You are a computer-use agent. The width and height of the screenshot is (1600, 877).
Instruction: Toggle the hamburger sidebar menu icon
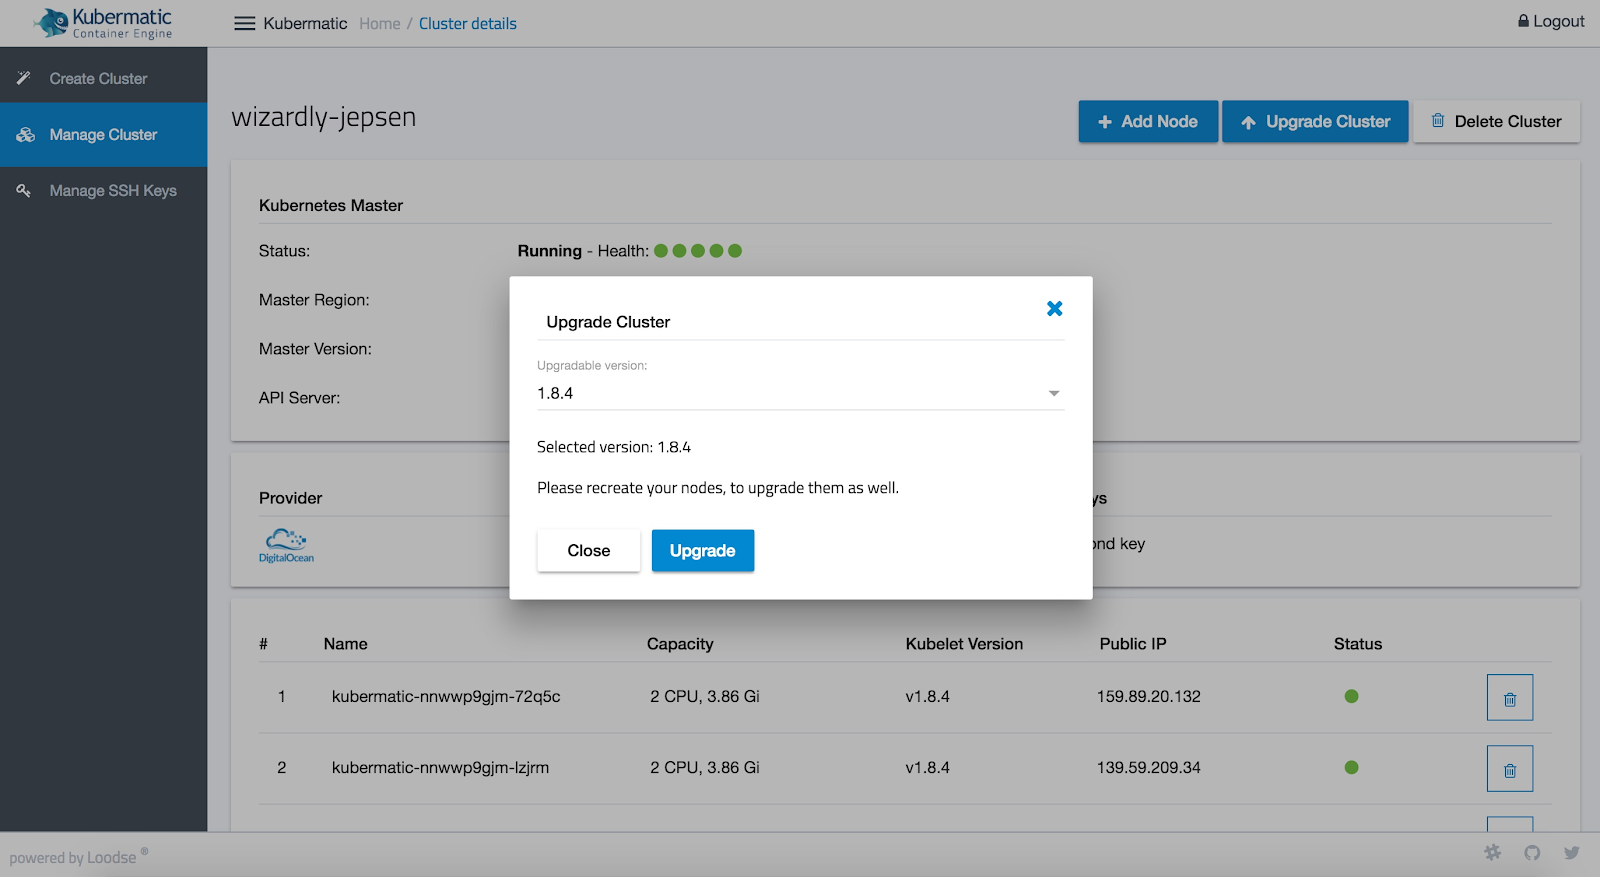click(244, 23)
